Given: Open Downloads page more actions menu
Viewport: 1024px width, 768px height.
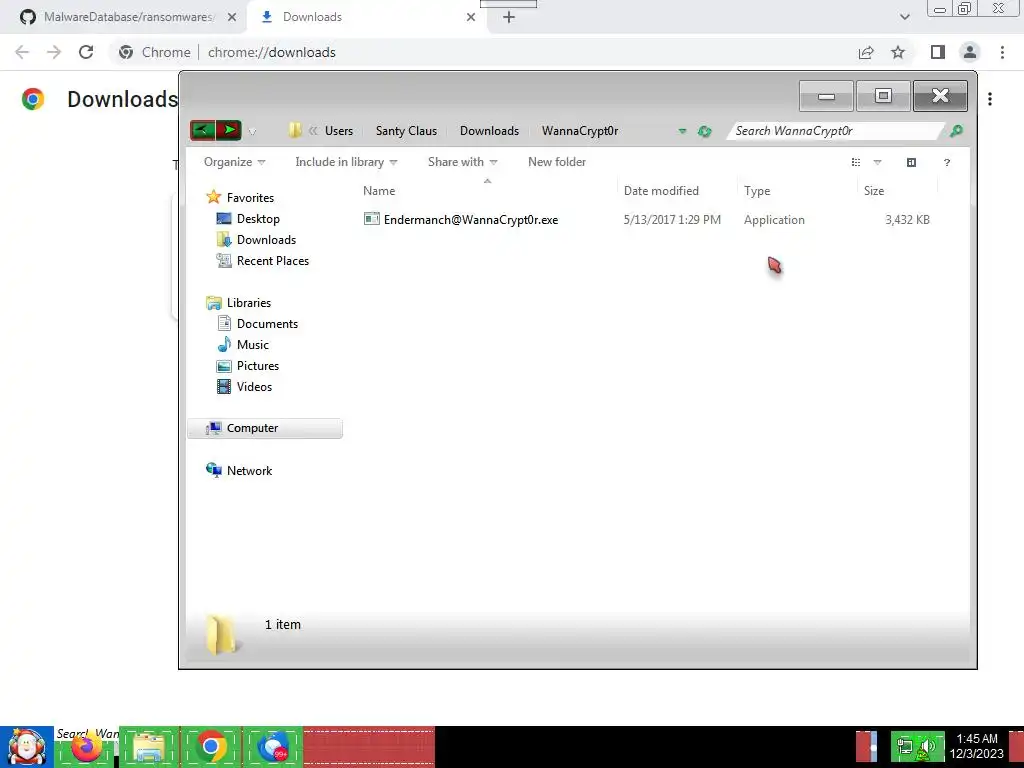Looking at the screenshot, I should coord(990,99).
